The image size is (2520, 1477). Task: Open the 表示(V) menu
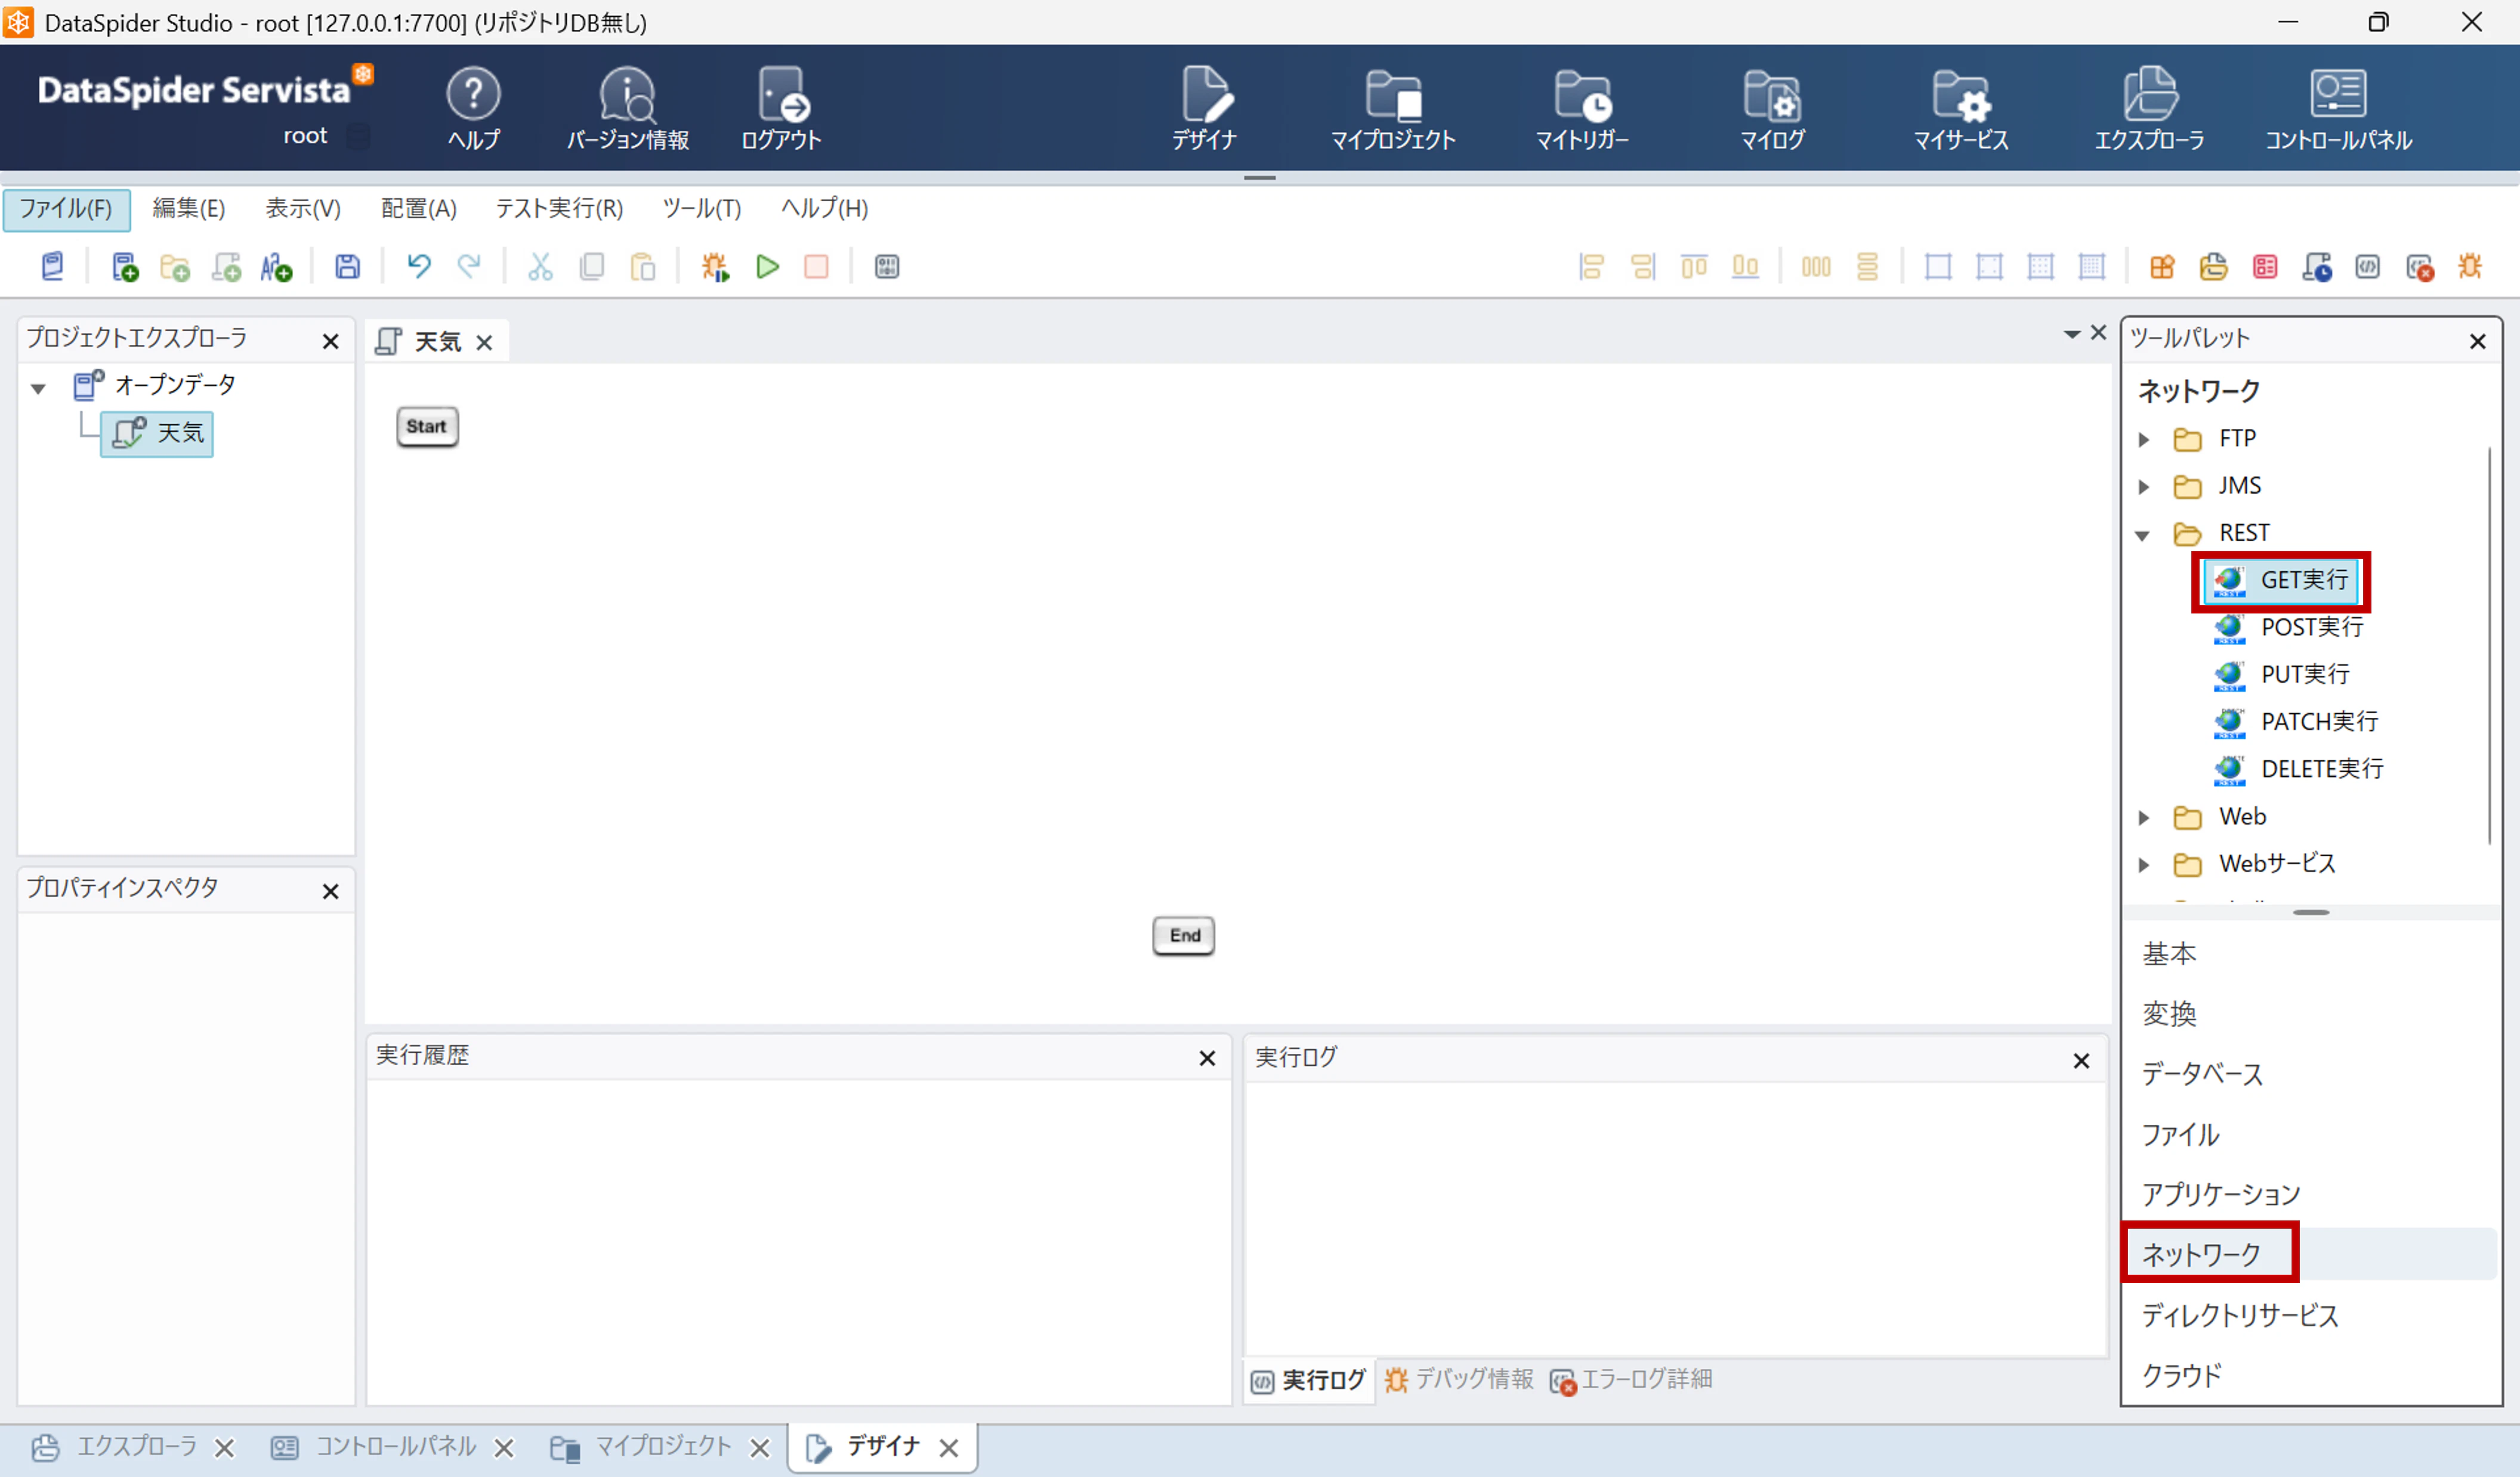click(x=303, y=208)
